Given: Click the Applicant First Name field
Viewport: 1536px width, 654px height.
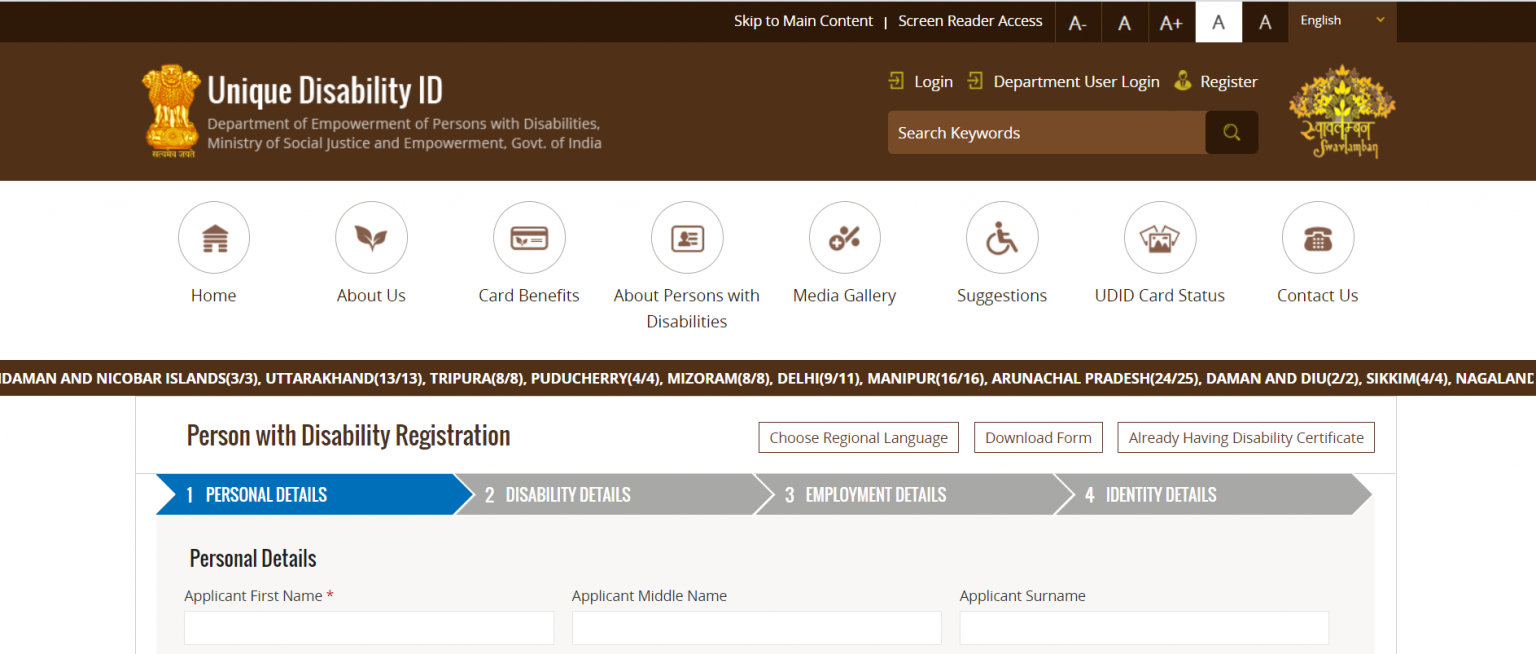Looking at the screenshot, I should 368,628.
